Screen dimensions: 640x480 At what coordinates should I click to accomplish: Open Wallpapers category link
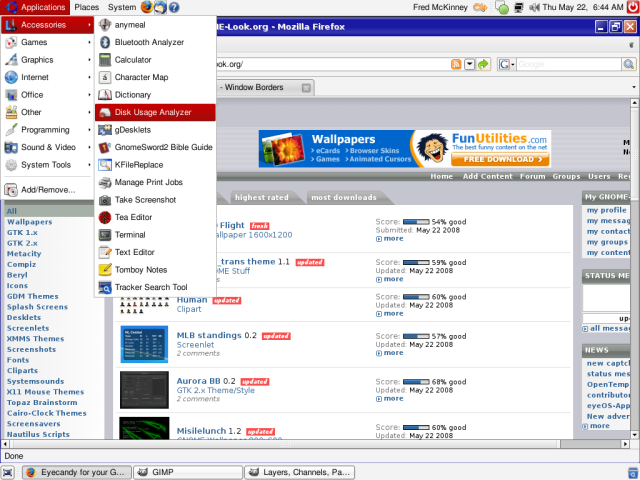point(29,222)
